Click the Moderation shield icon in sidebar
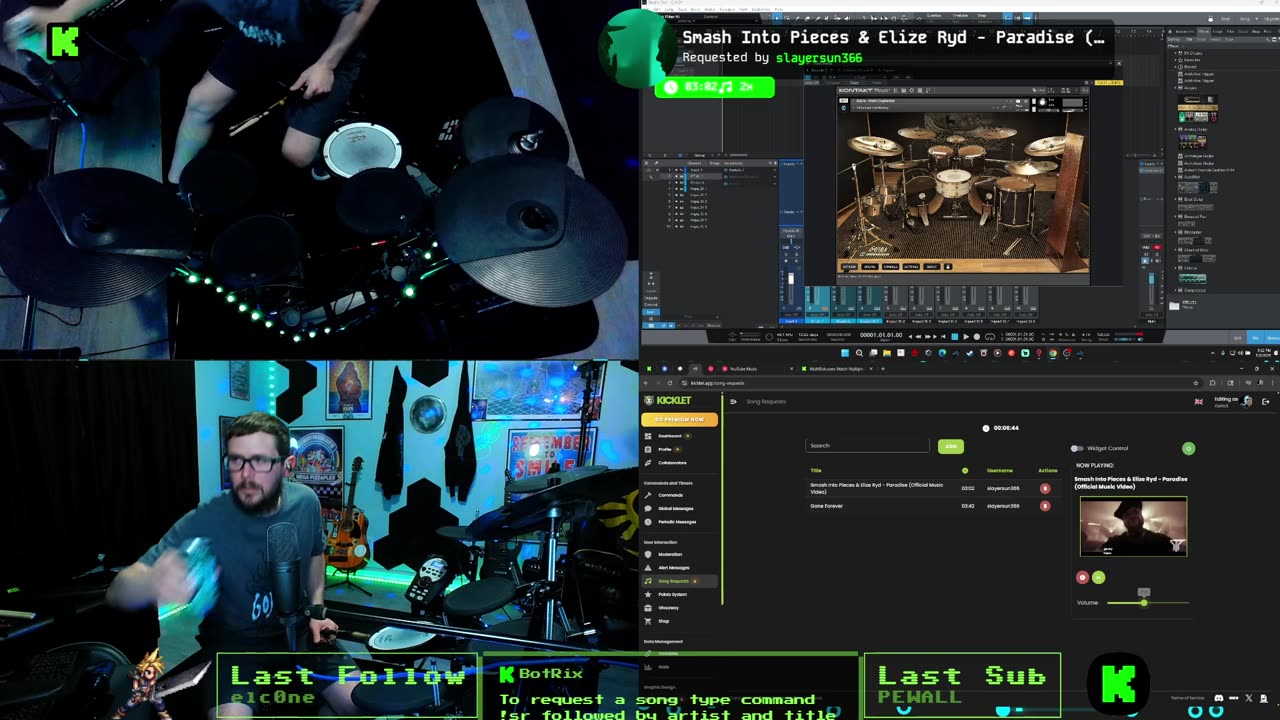This screenshot has width=1280, height=720. [x=649, y=554]
